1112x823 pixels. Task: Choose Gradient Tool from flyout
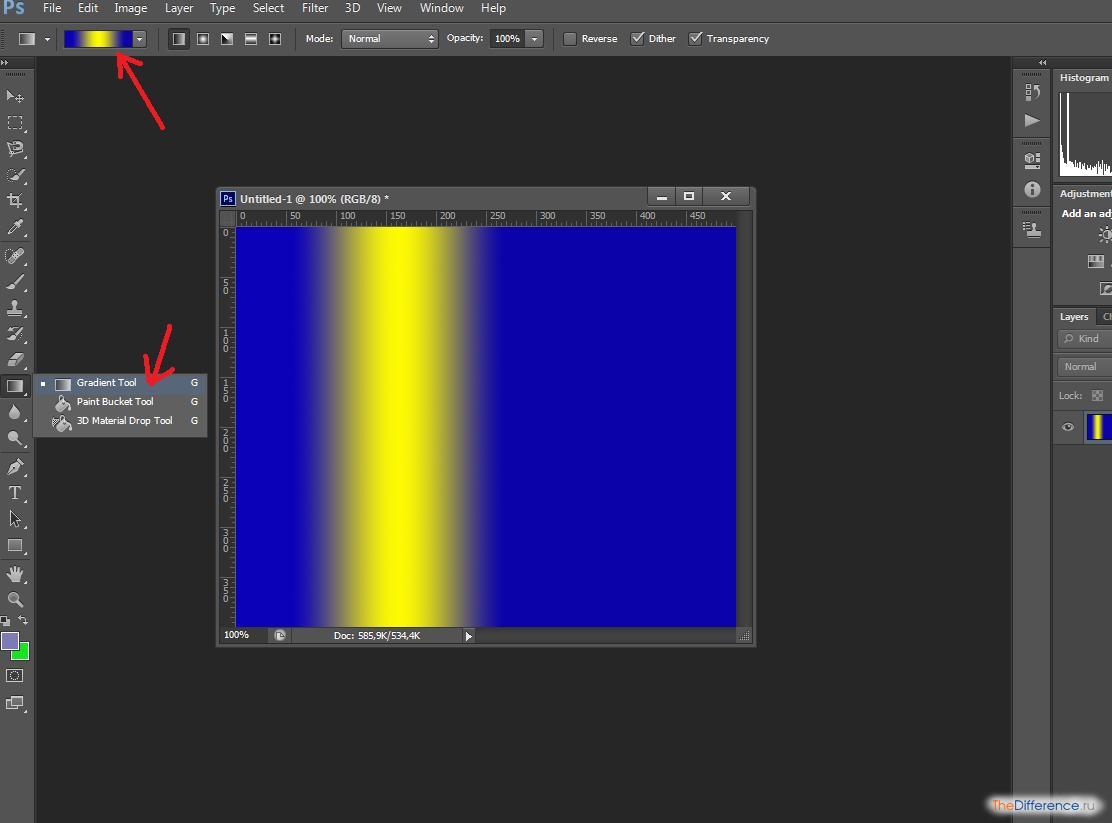click(121, 382)
